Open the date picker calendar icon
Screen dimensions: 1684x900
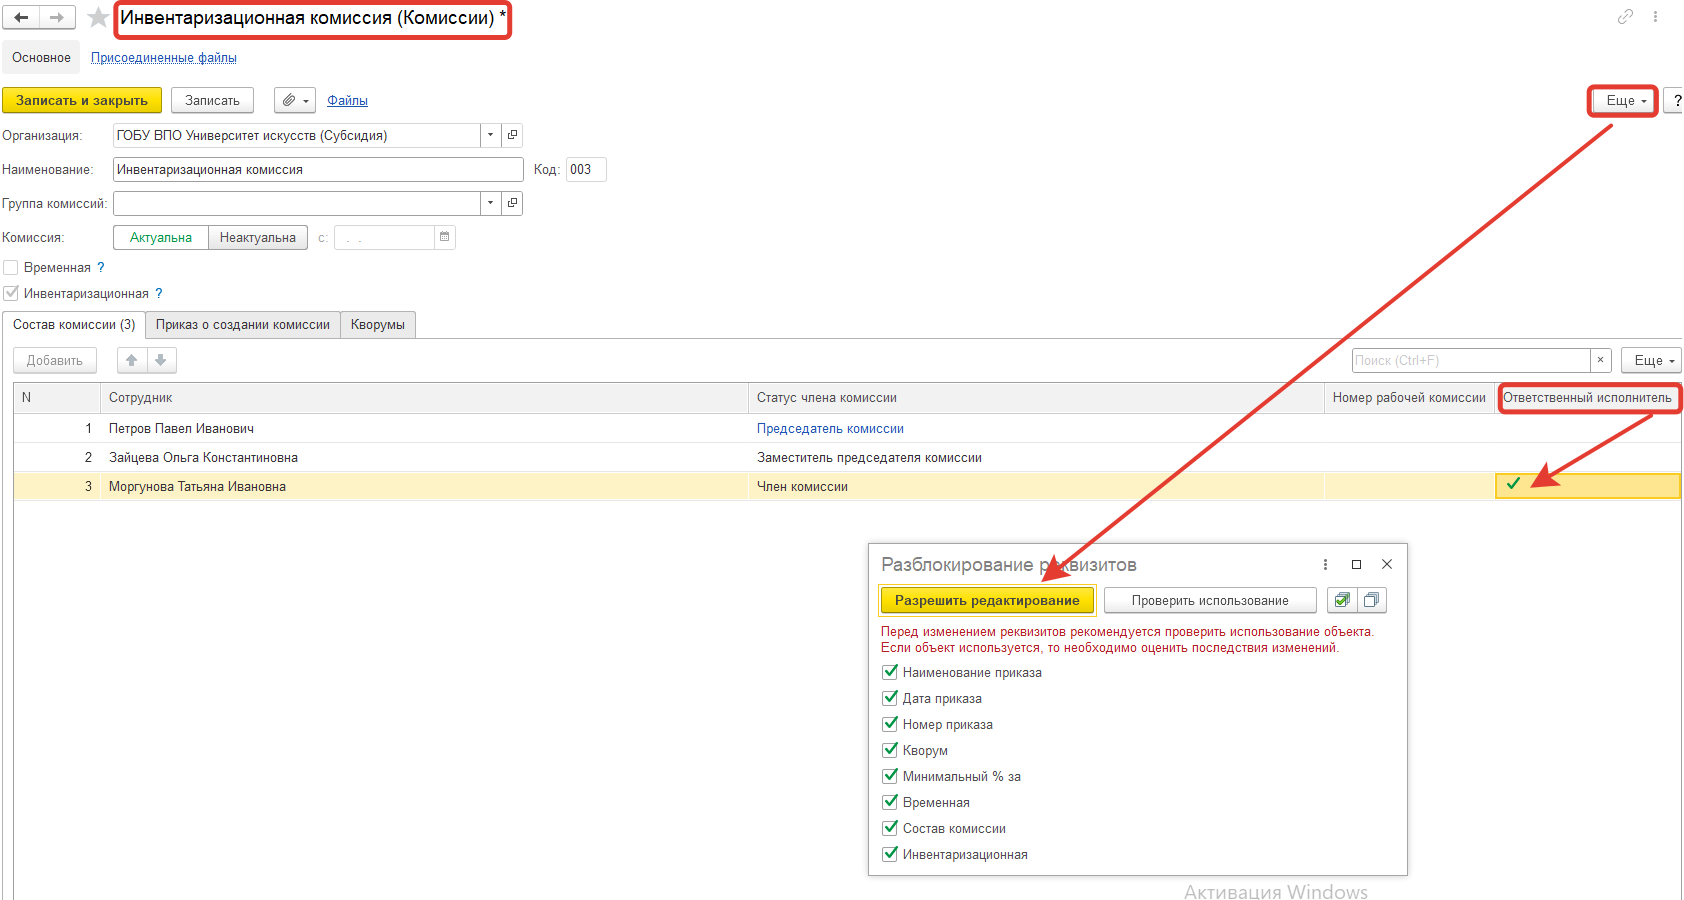point(445,237)
